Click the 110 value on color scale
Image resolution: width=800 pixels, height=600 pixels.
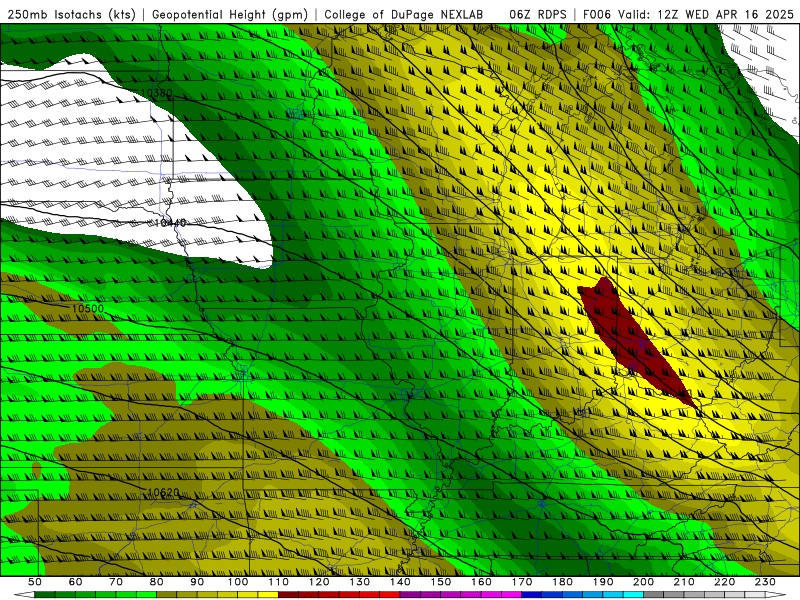click(x=278, y=582)
